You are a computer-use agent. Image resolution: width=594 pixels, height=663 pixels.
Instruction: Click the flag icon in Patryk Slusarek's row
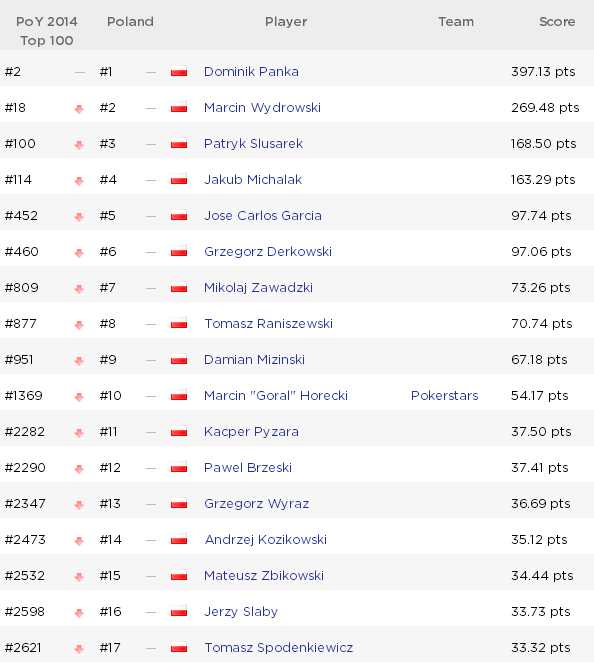(179, 143)
